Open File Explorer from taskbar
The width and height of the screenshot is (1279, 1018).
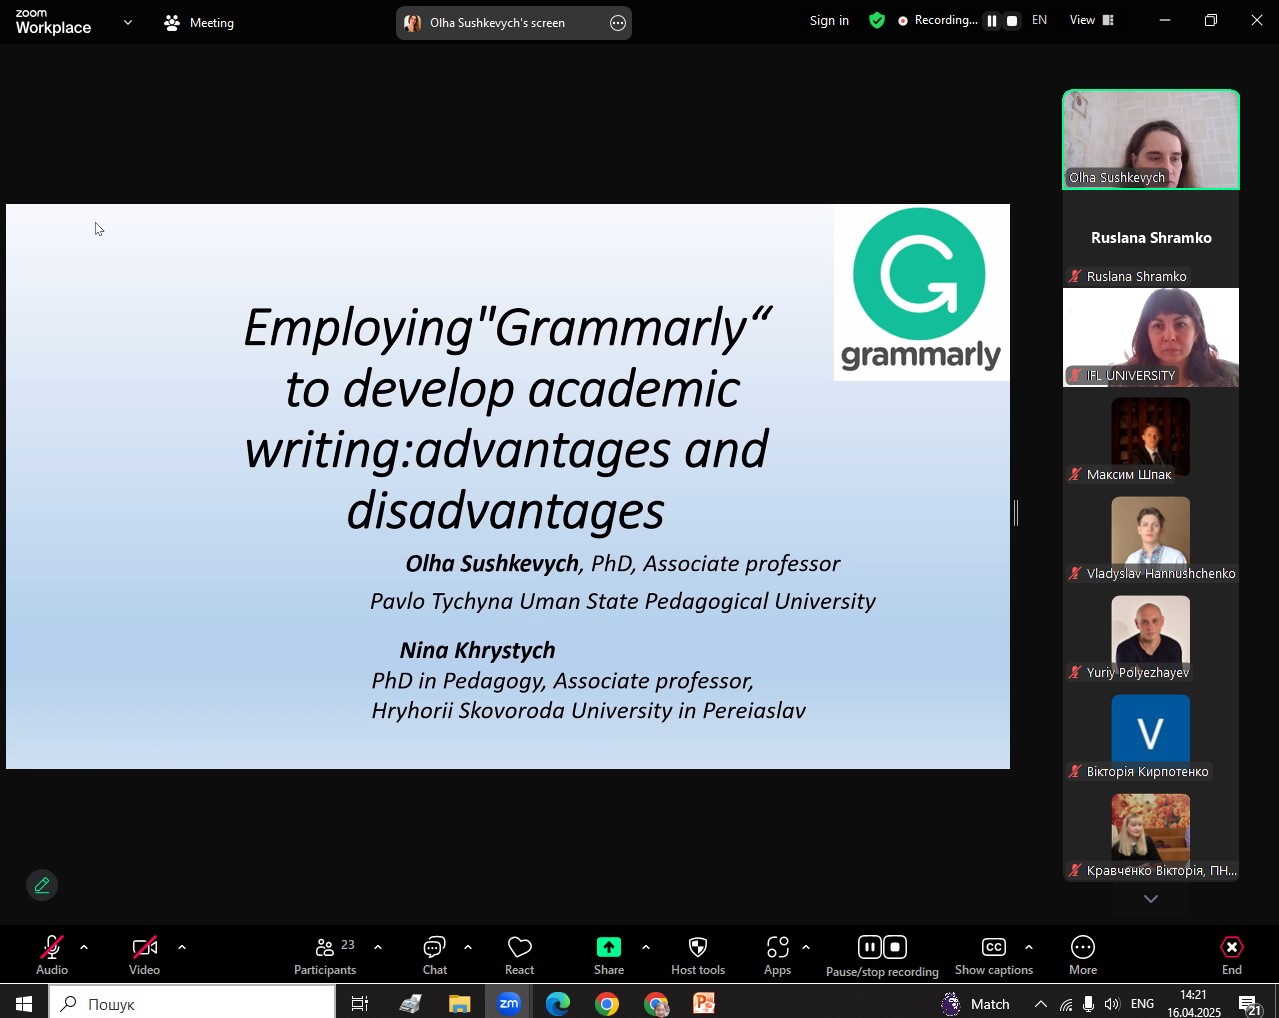(x=459, y=1003)
